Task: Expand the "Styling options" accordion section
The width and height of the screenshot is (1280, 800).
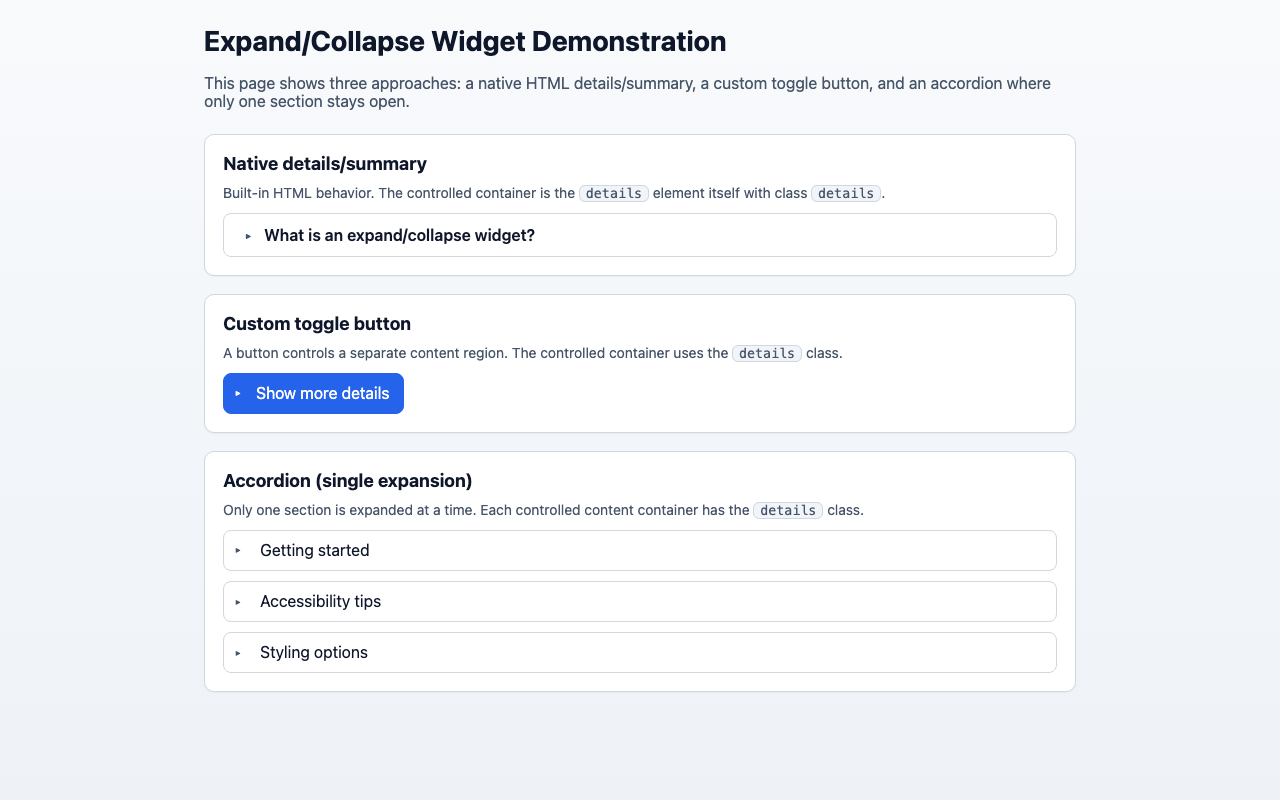Action: [x=313, y=652]
